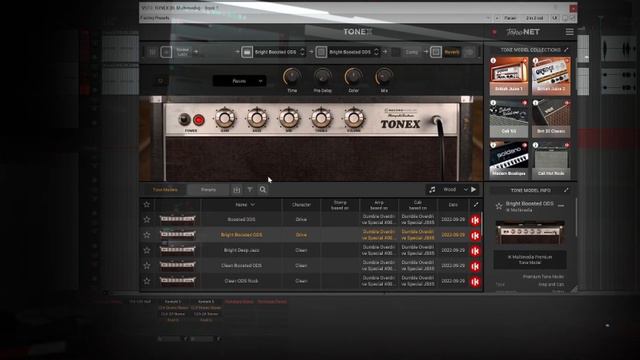The image size is (640, 360).
Task: Open the Cali 50 collection
Action: [x=509, y=118]
